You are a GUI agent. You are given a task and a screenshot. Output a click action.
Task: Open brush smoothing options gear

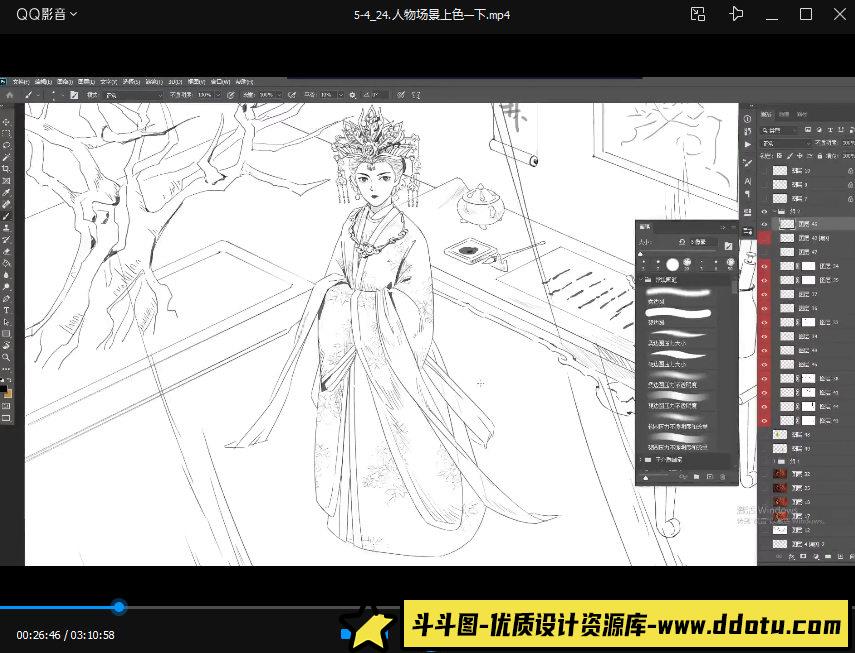point(352,95)
